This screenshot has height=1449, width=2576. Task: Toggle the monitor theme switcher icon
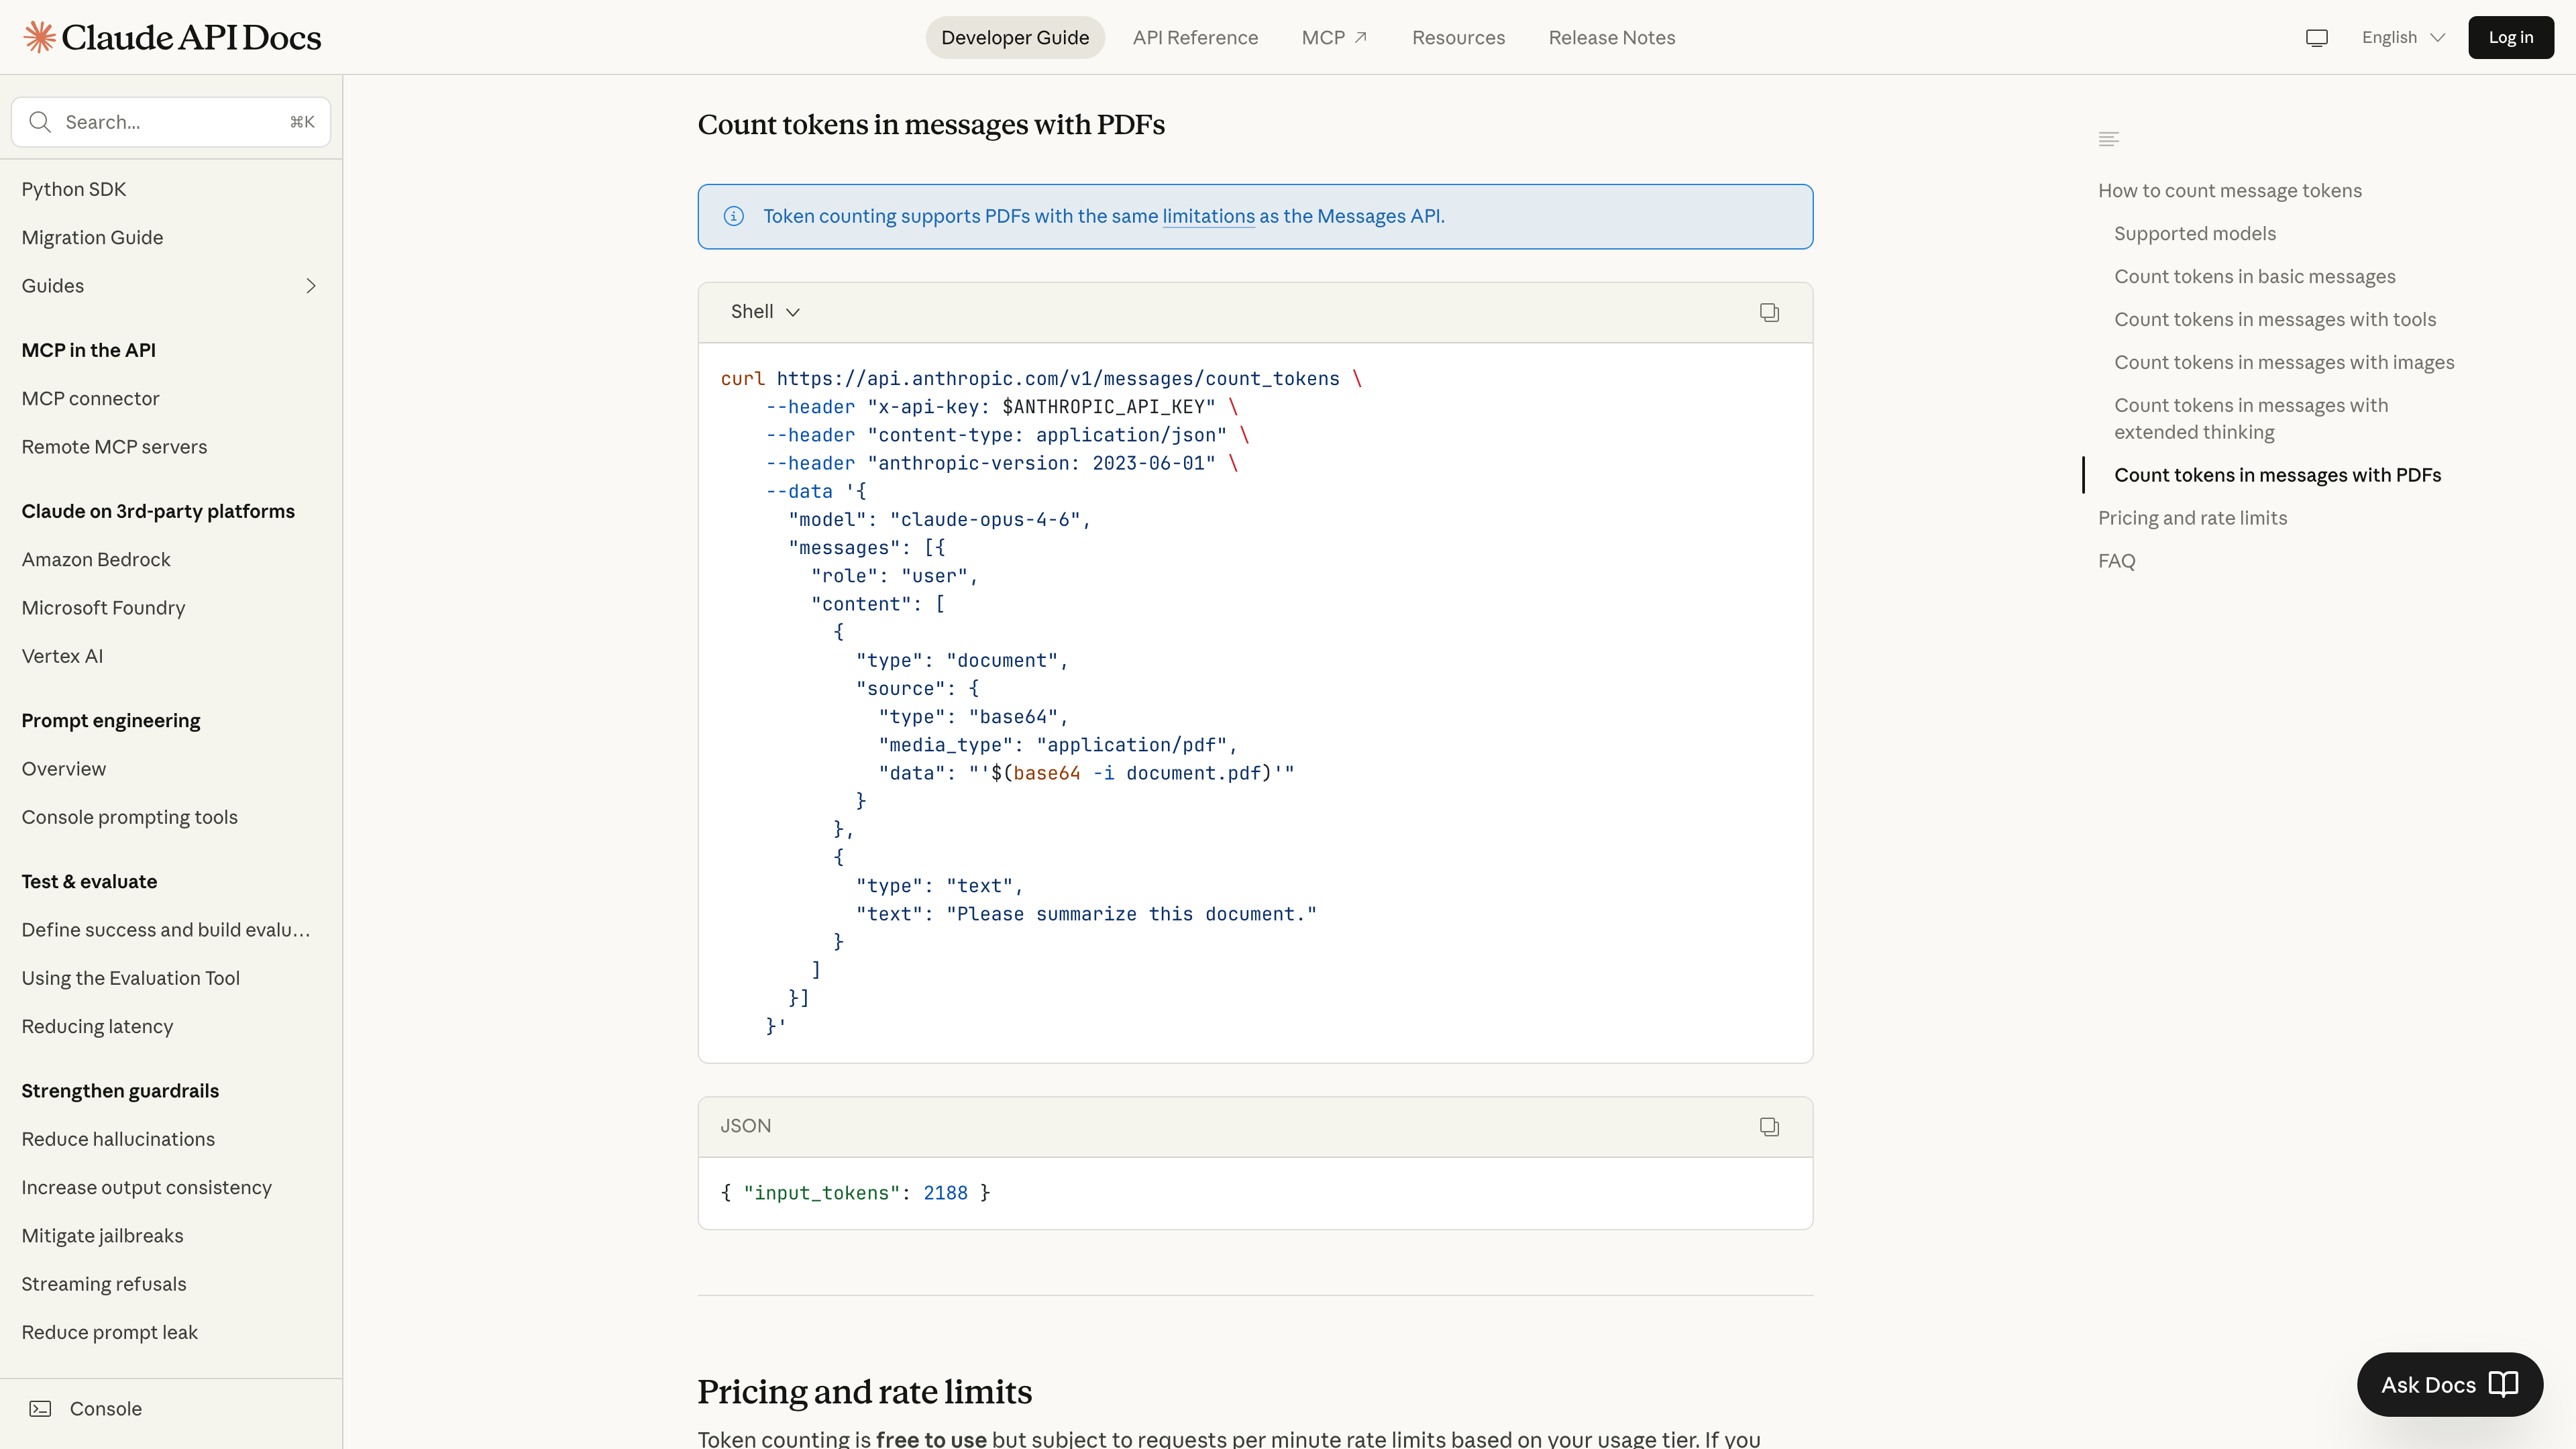[x=2316, y=37]
